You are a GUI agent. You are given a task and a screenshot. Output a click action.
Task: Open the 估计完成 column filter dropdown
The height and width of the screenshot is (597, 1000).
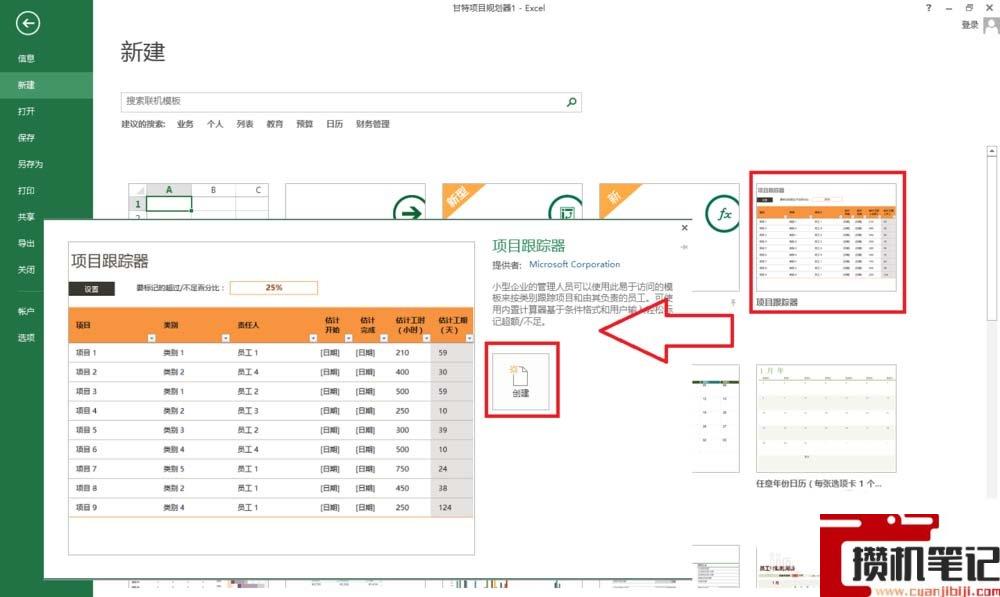click(x=384, y=338)
